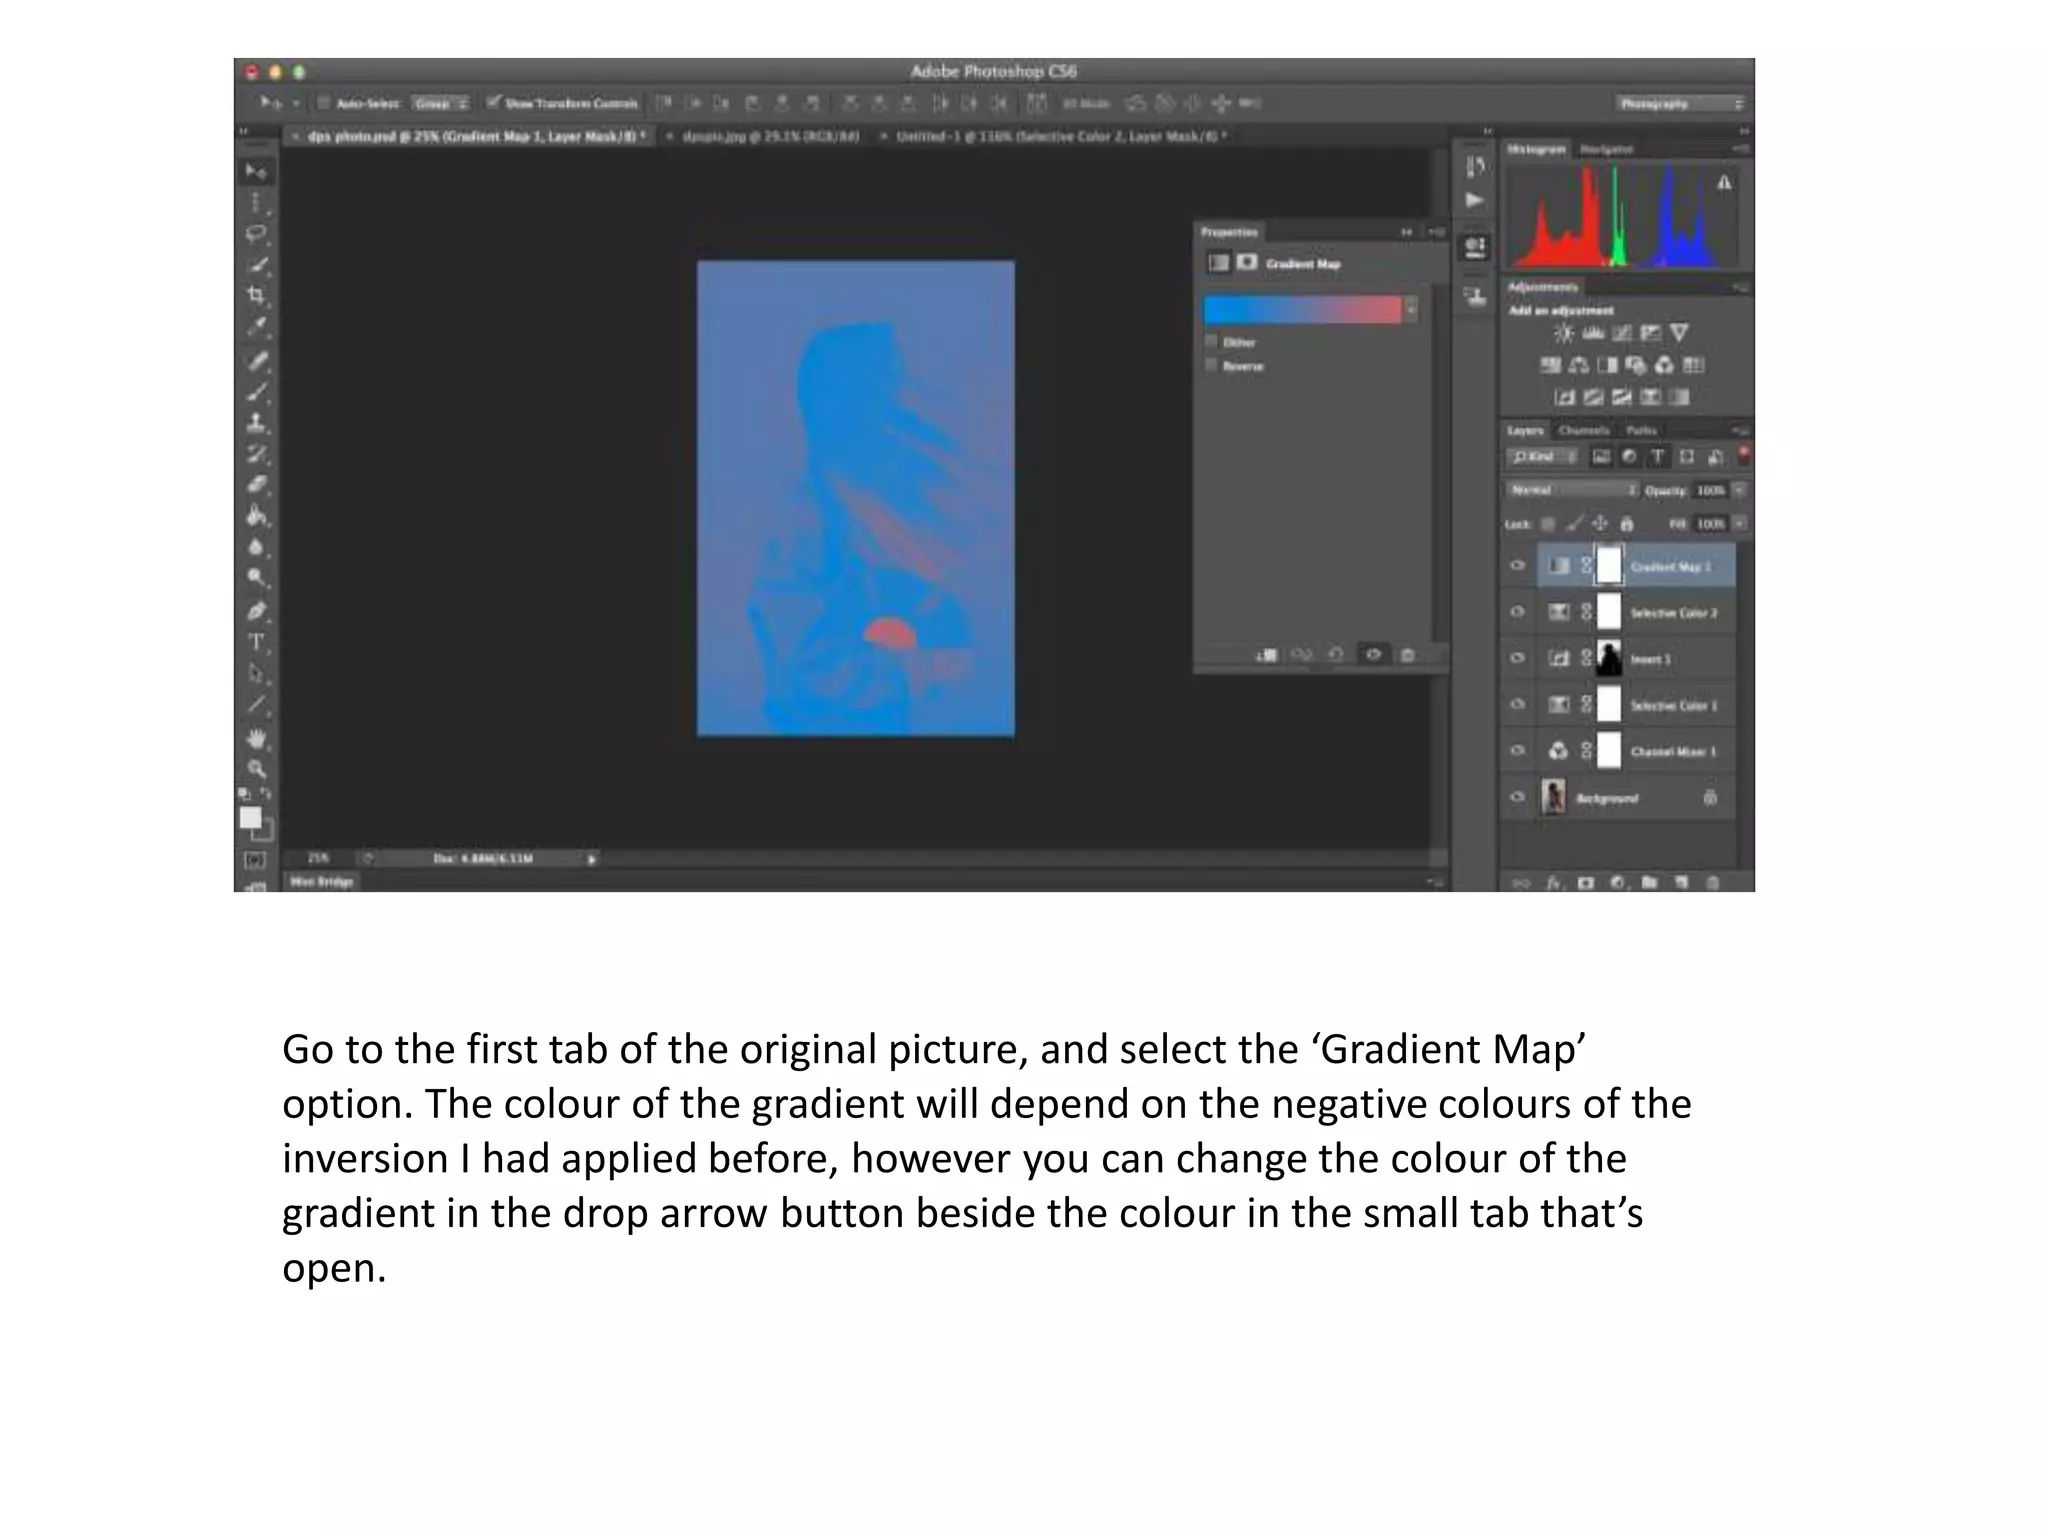Image resolution: width=2048 pixels, height=1536 pixels.
Task: Open the Auto-Select Group dropdown
Action: [441, 103]
